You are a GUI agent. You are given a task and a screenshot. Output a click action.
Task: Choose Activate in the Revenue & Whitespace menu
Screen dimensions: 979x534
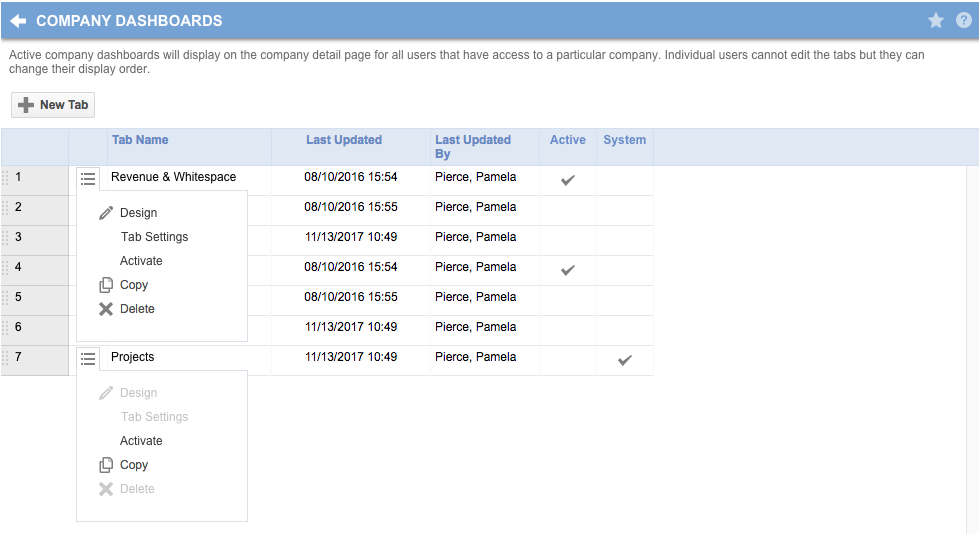(x=141, y=261)
